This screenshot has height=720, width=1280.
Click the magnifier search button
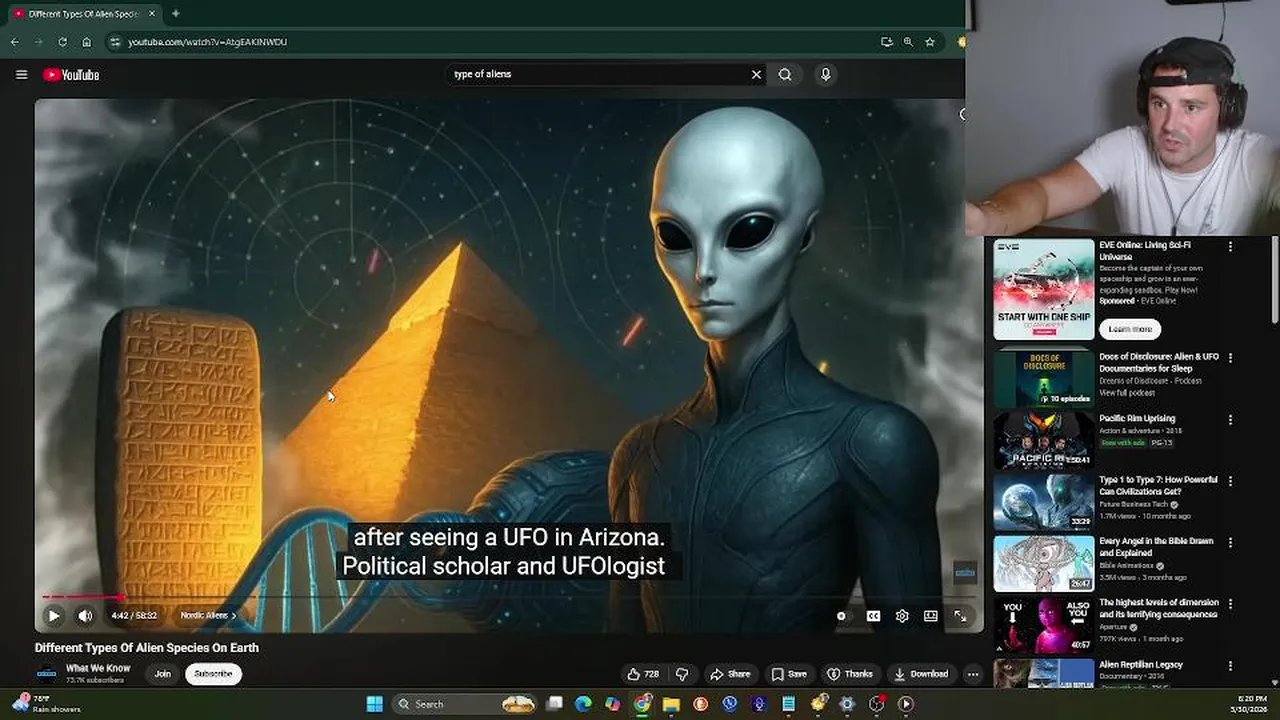coord(785,74)
